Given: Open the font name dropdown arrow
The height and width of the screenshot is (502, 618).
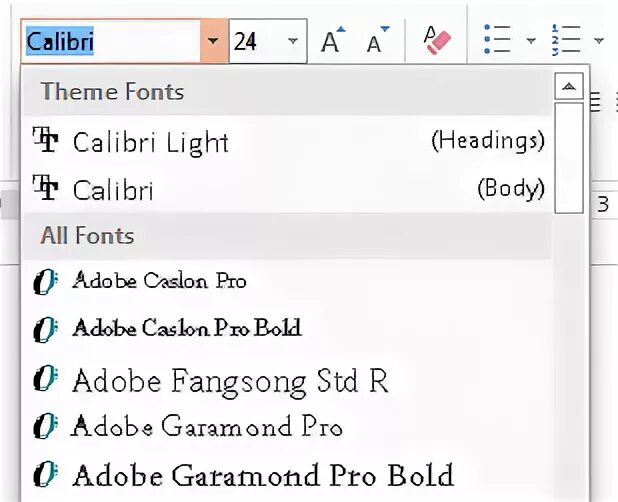Looking at the screenshot, I should point(214,41).
